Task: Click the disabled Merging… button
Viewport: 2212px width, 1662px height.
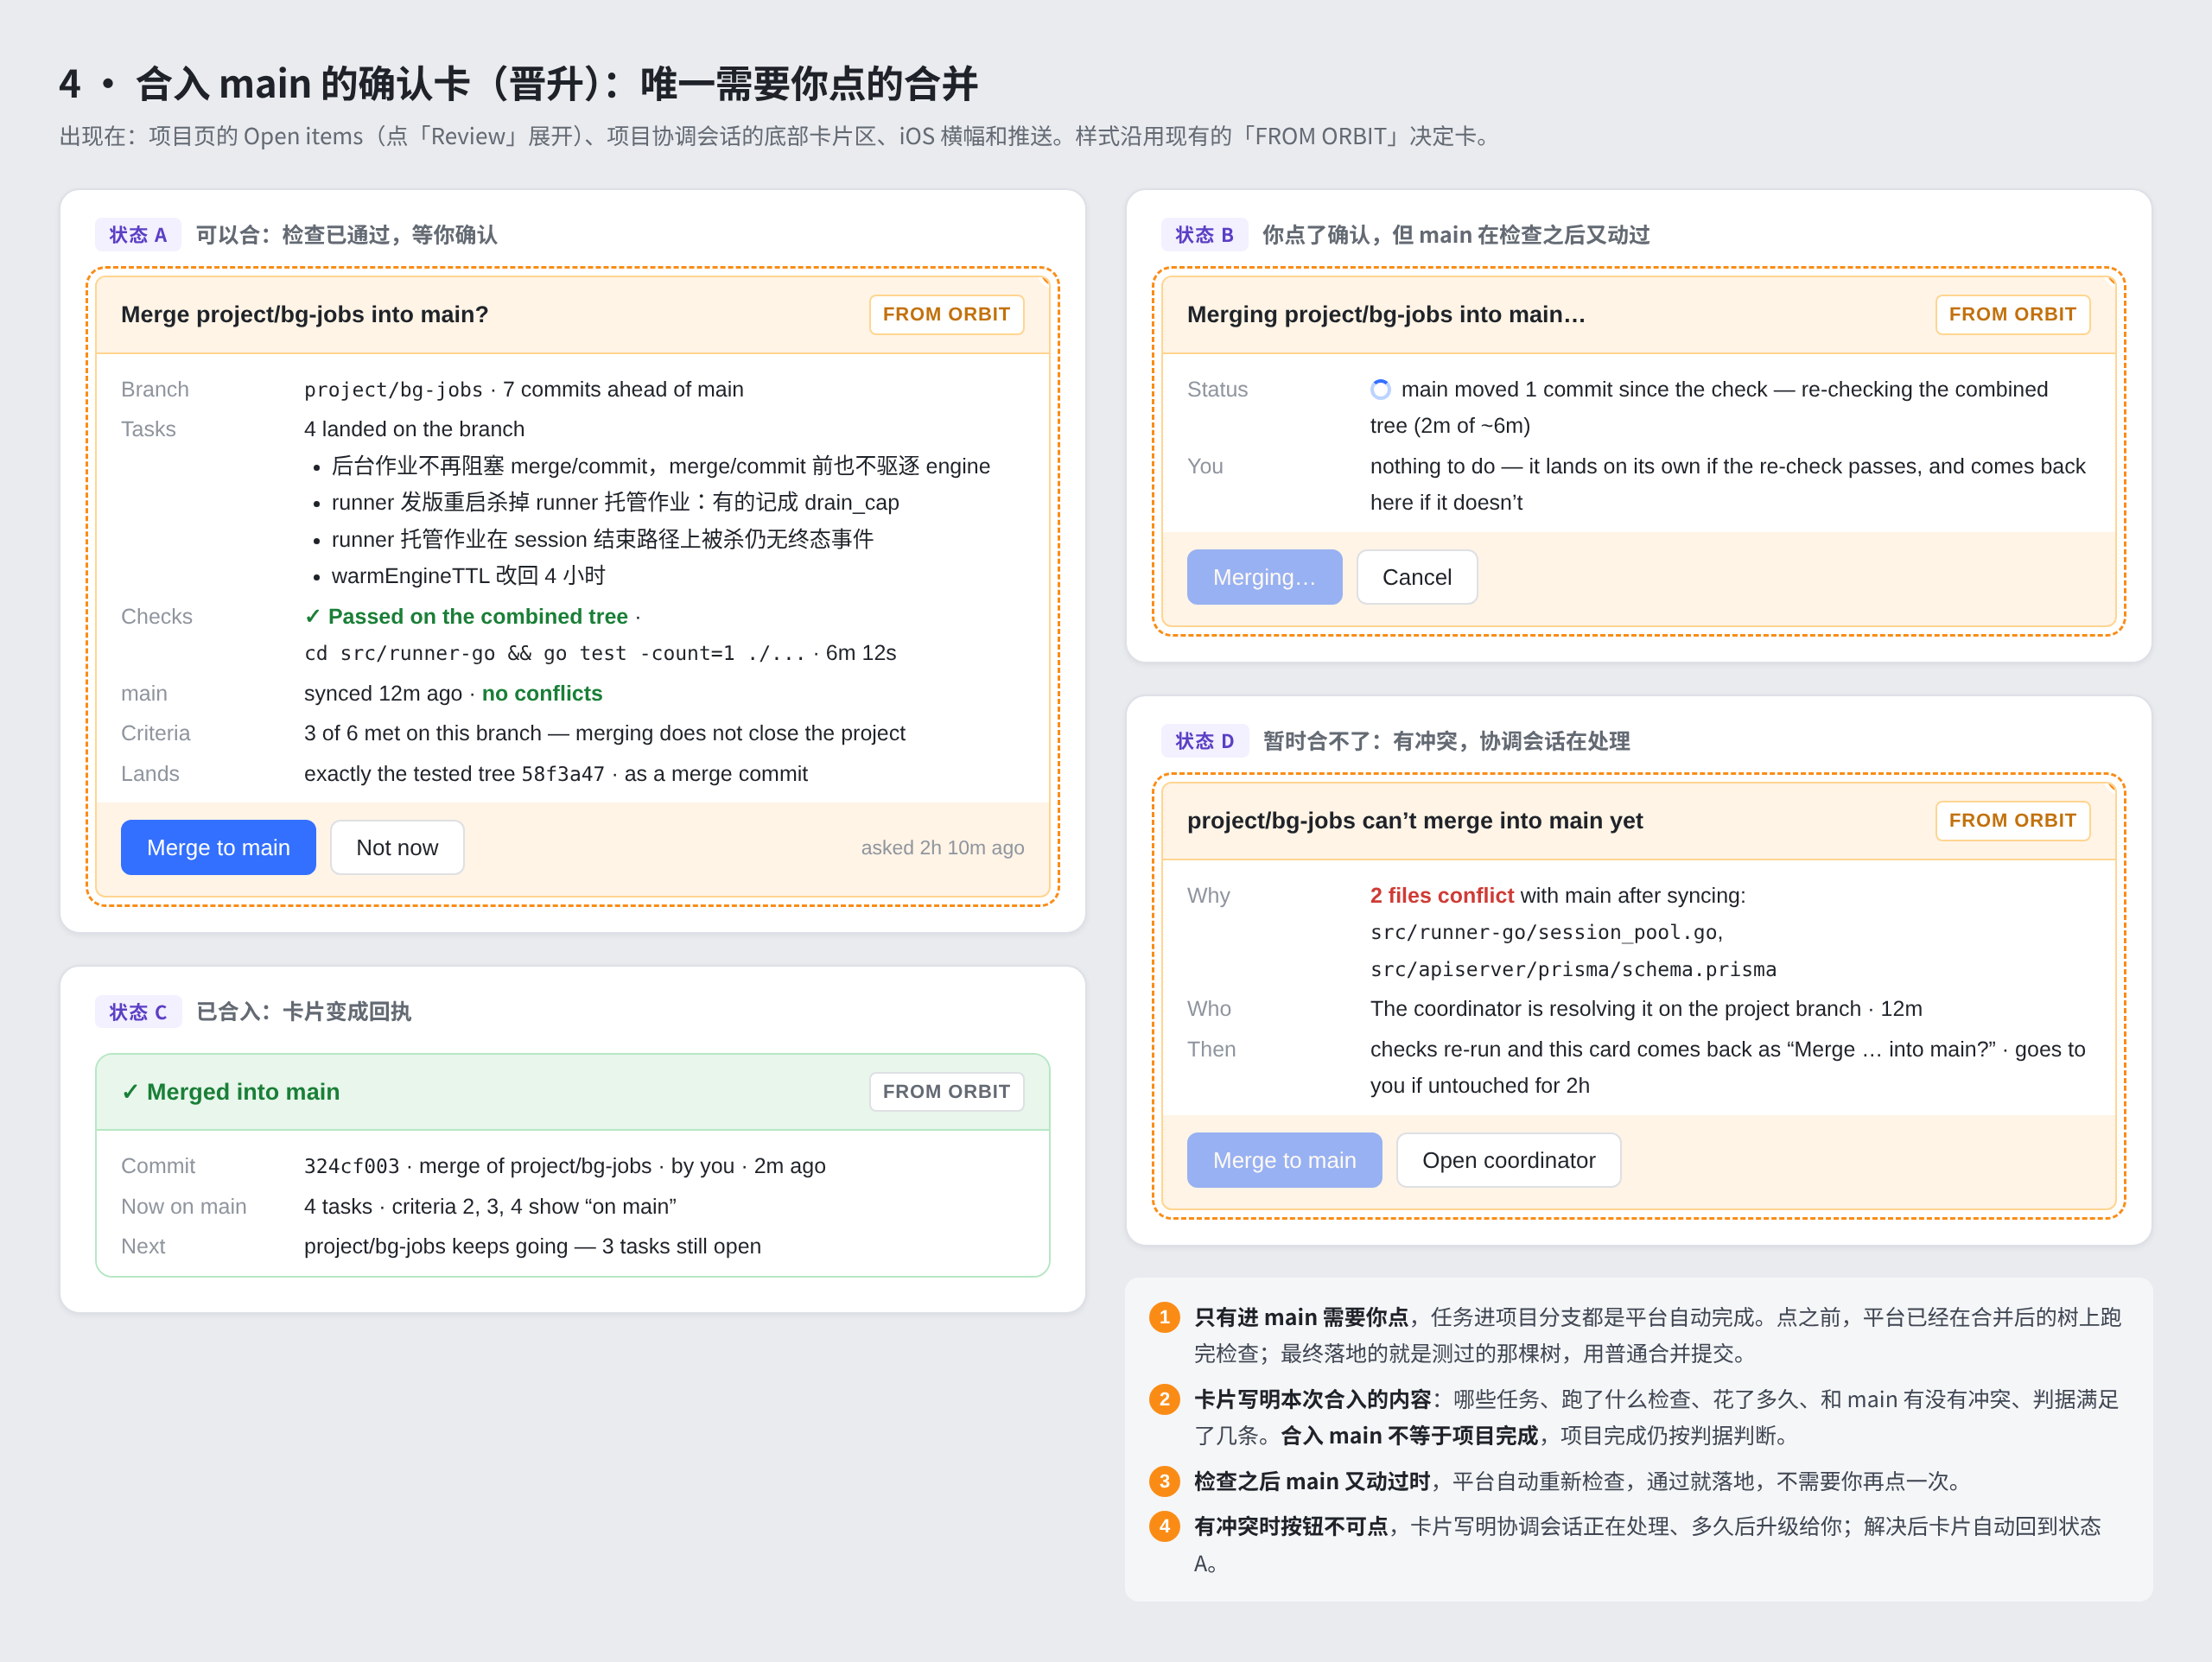Action: (x=1264, y=577)
